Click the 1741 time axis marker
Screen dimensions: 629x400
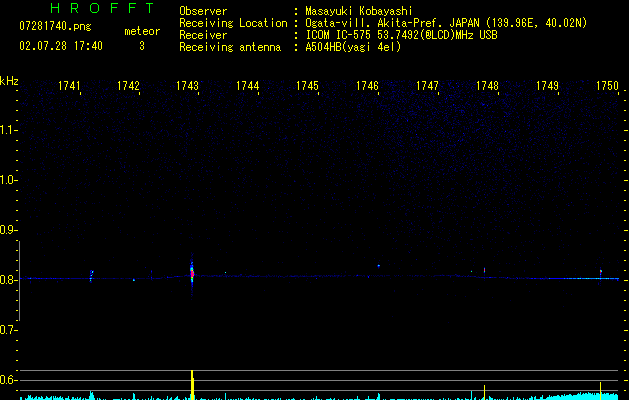[69, 86]
